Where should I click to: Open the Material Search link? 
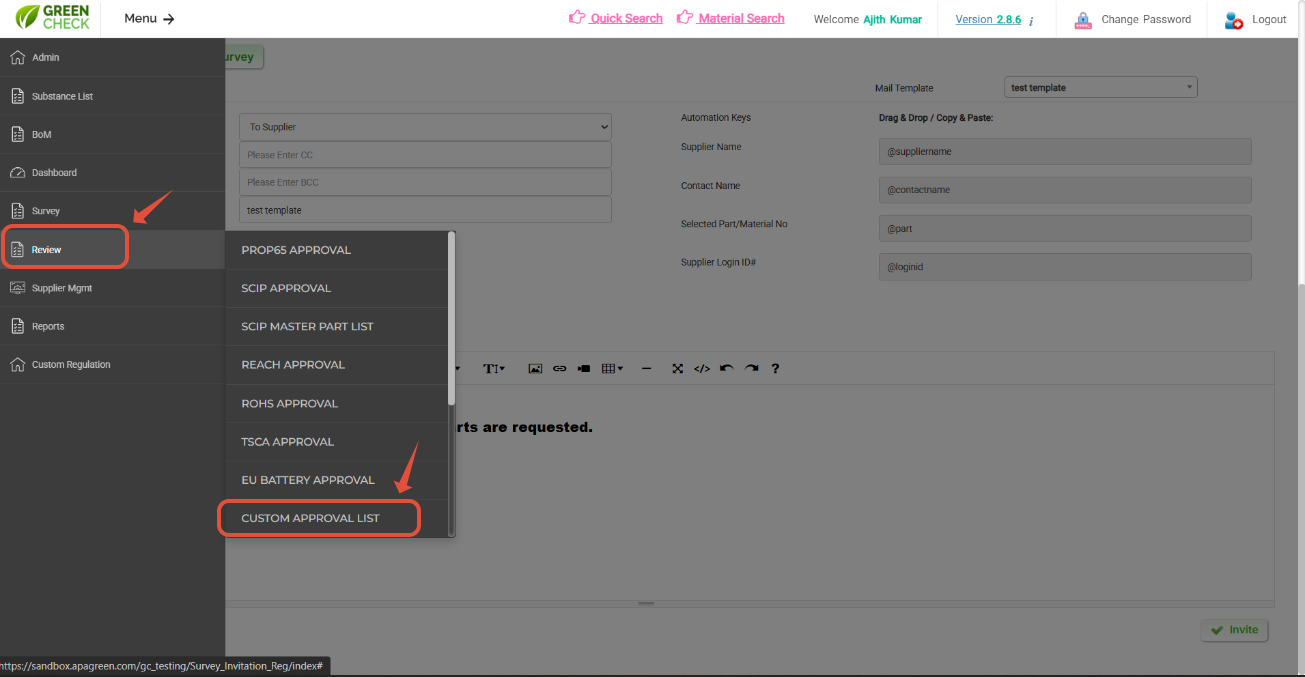click(741, 18)
